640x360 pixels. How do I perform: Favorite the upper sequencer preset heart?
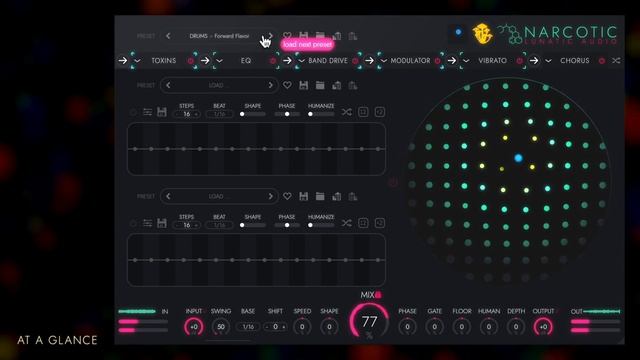click(287, 85)
